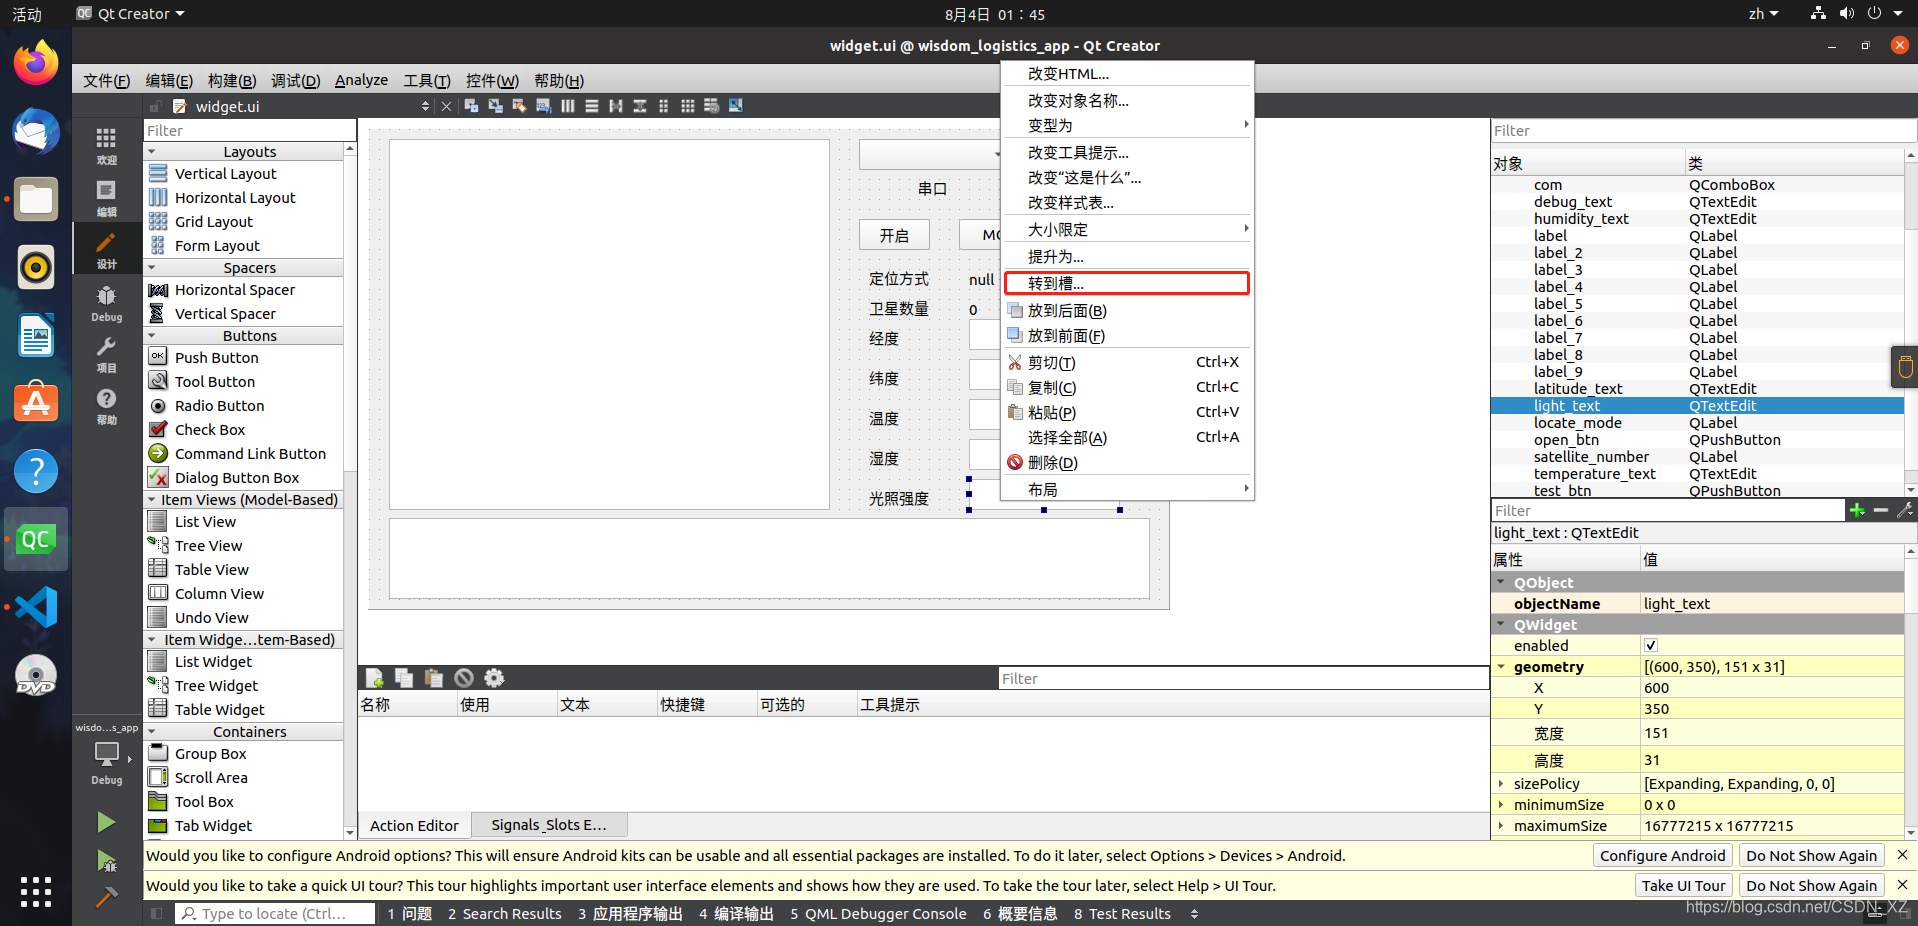
Task: Click the widget box Filter field
Action: 250,131
